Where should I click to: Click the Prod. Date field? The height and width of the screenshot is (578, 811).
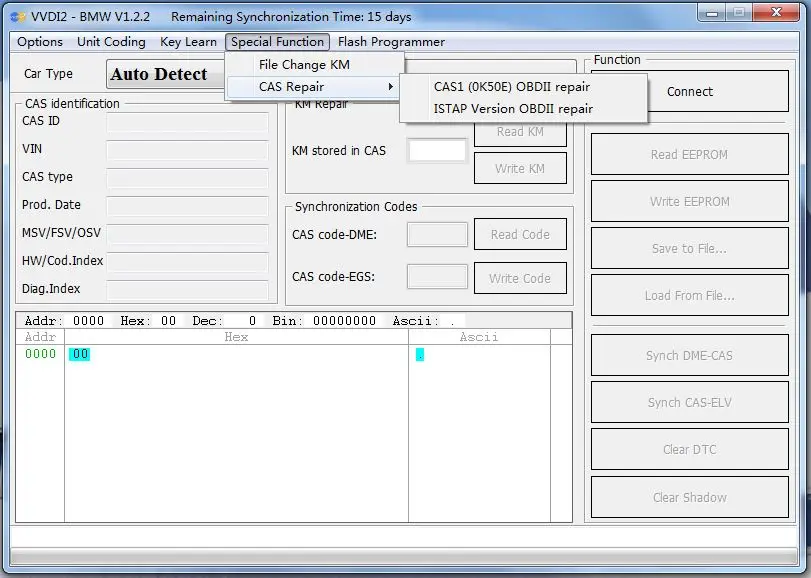click(187, 206)
